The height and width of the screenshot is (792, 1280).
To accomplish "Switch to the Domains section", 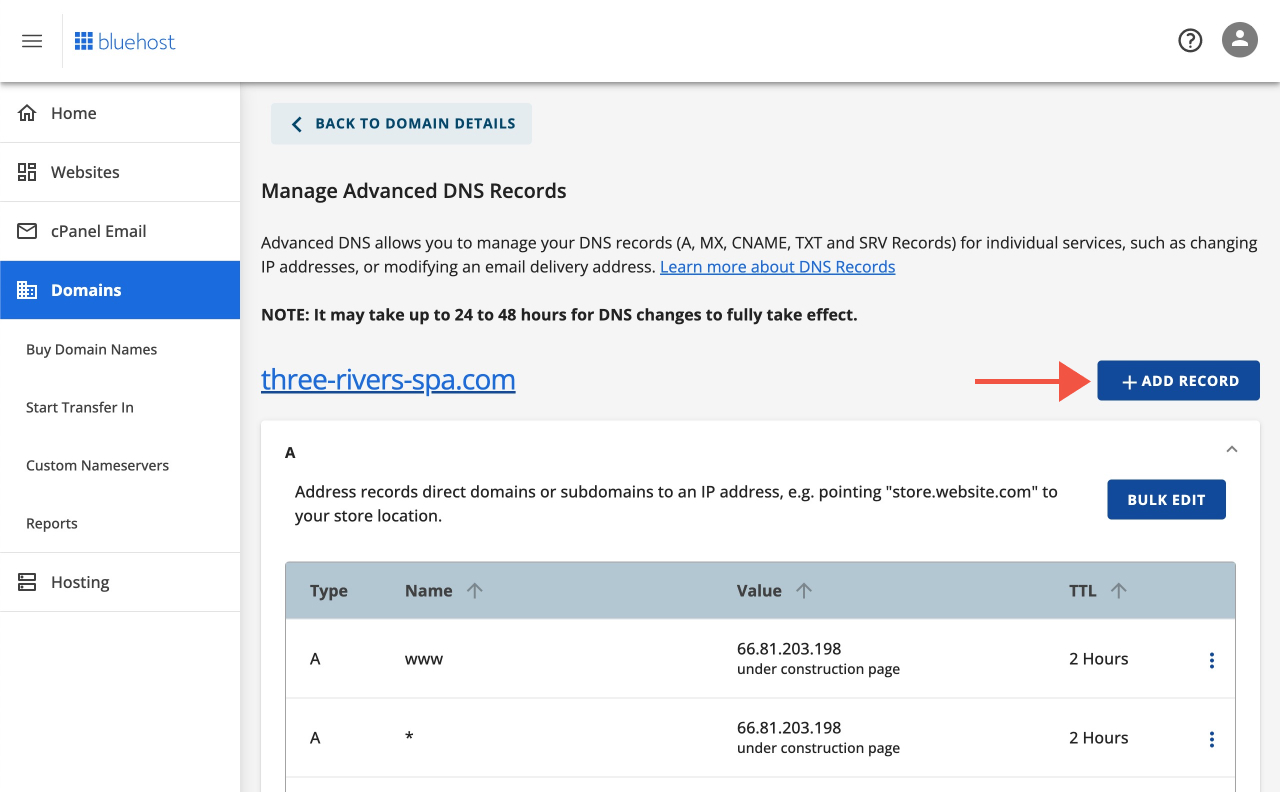I will [x=86, y=289].
